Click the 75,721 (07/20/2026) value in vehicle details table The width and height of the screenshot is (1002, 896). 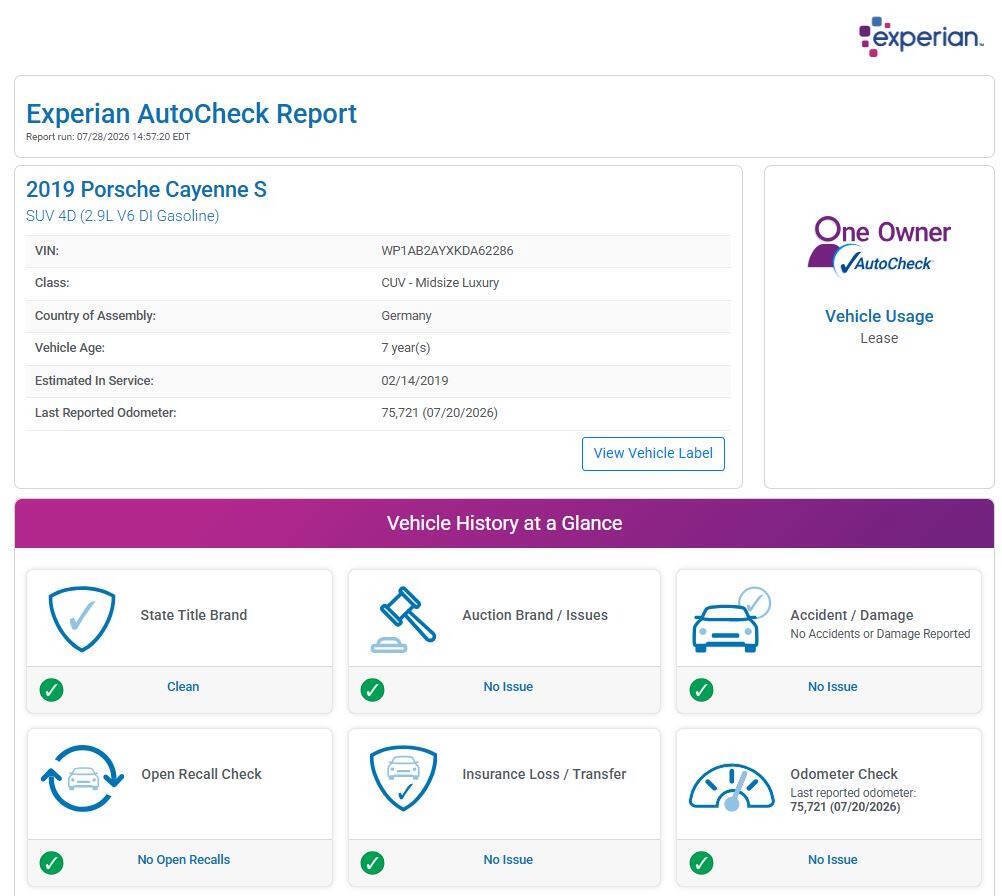439,413
